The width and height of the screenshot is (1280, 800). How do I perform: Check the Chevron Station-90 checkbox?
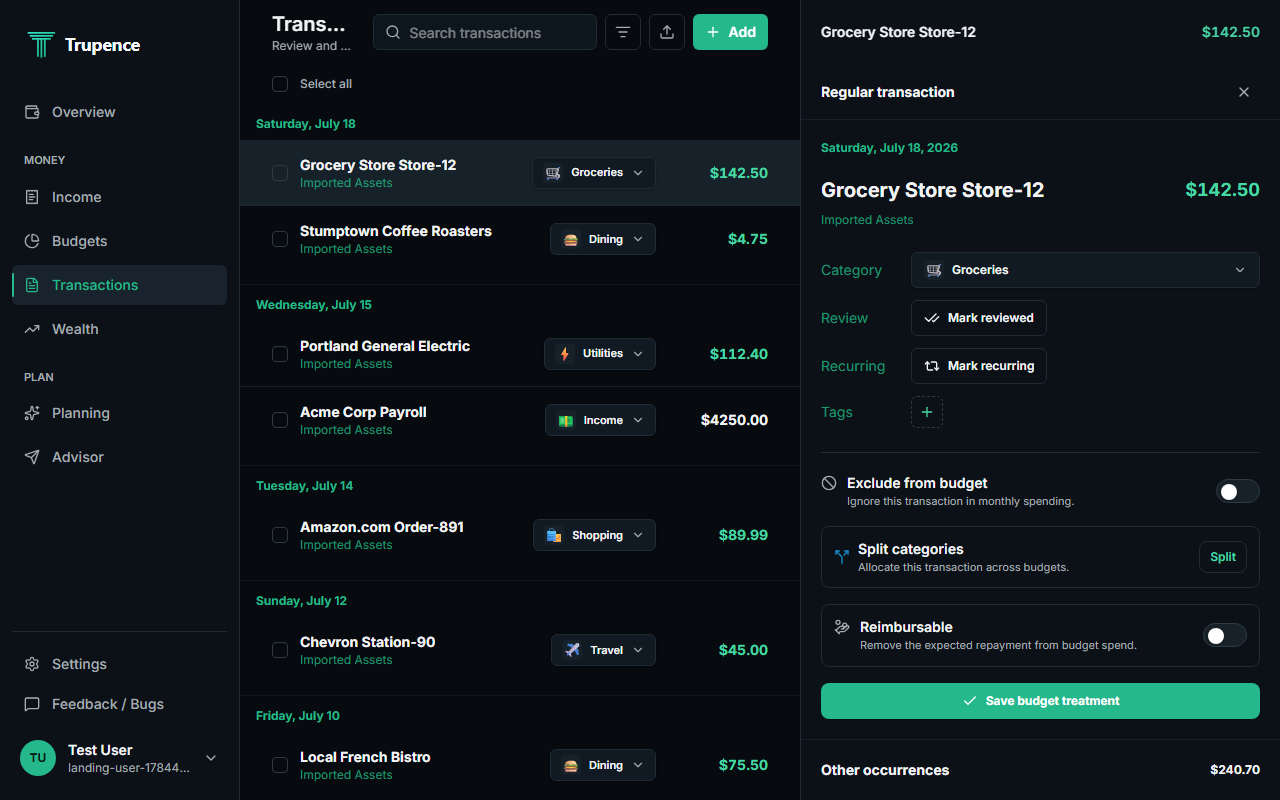click(x=280, y=650)
